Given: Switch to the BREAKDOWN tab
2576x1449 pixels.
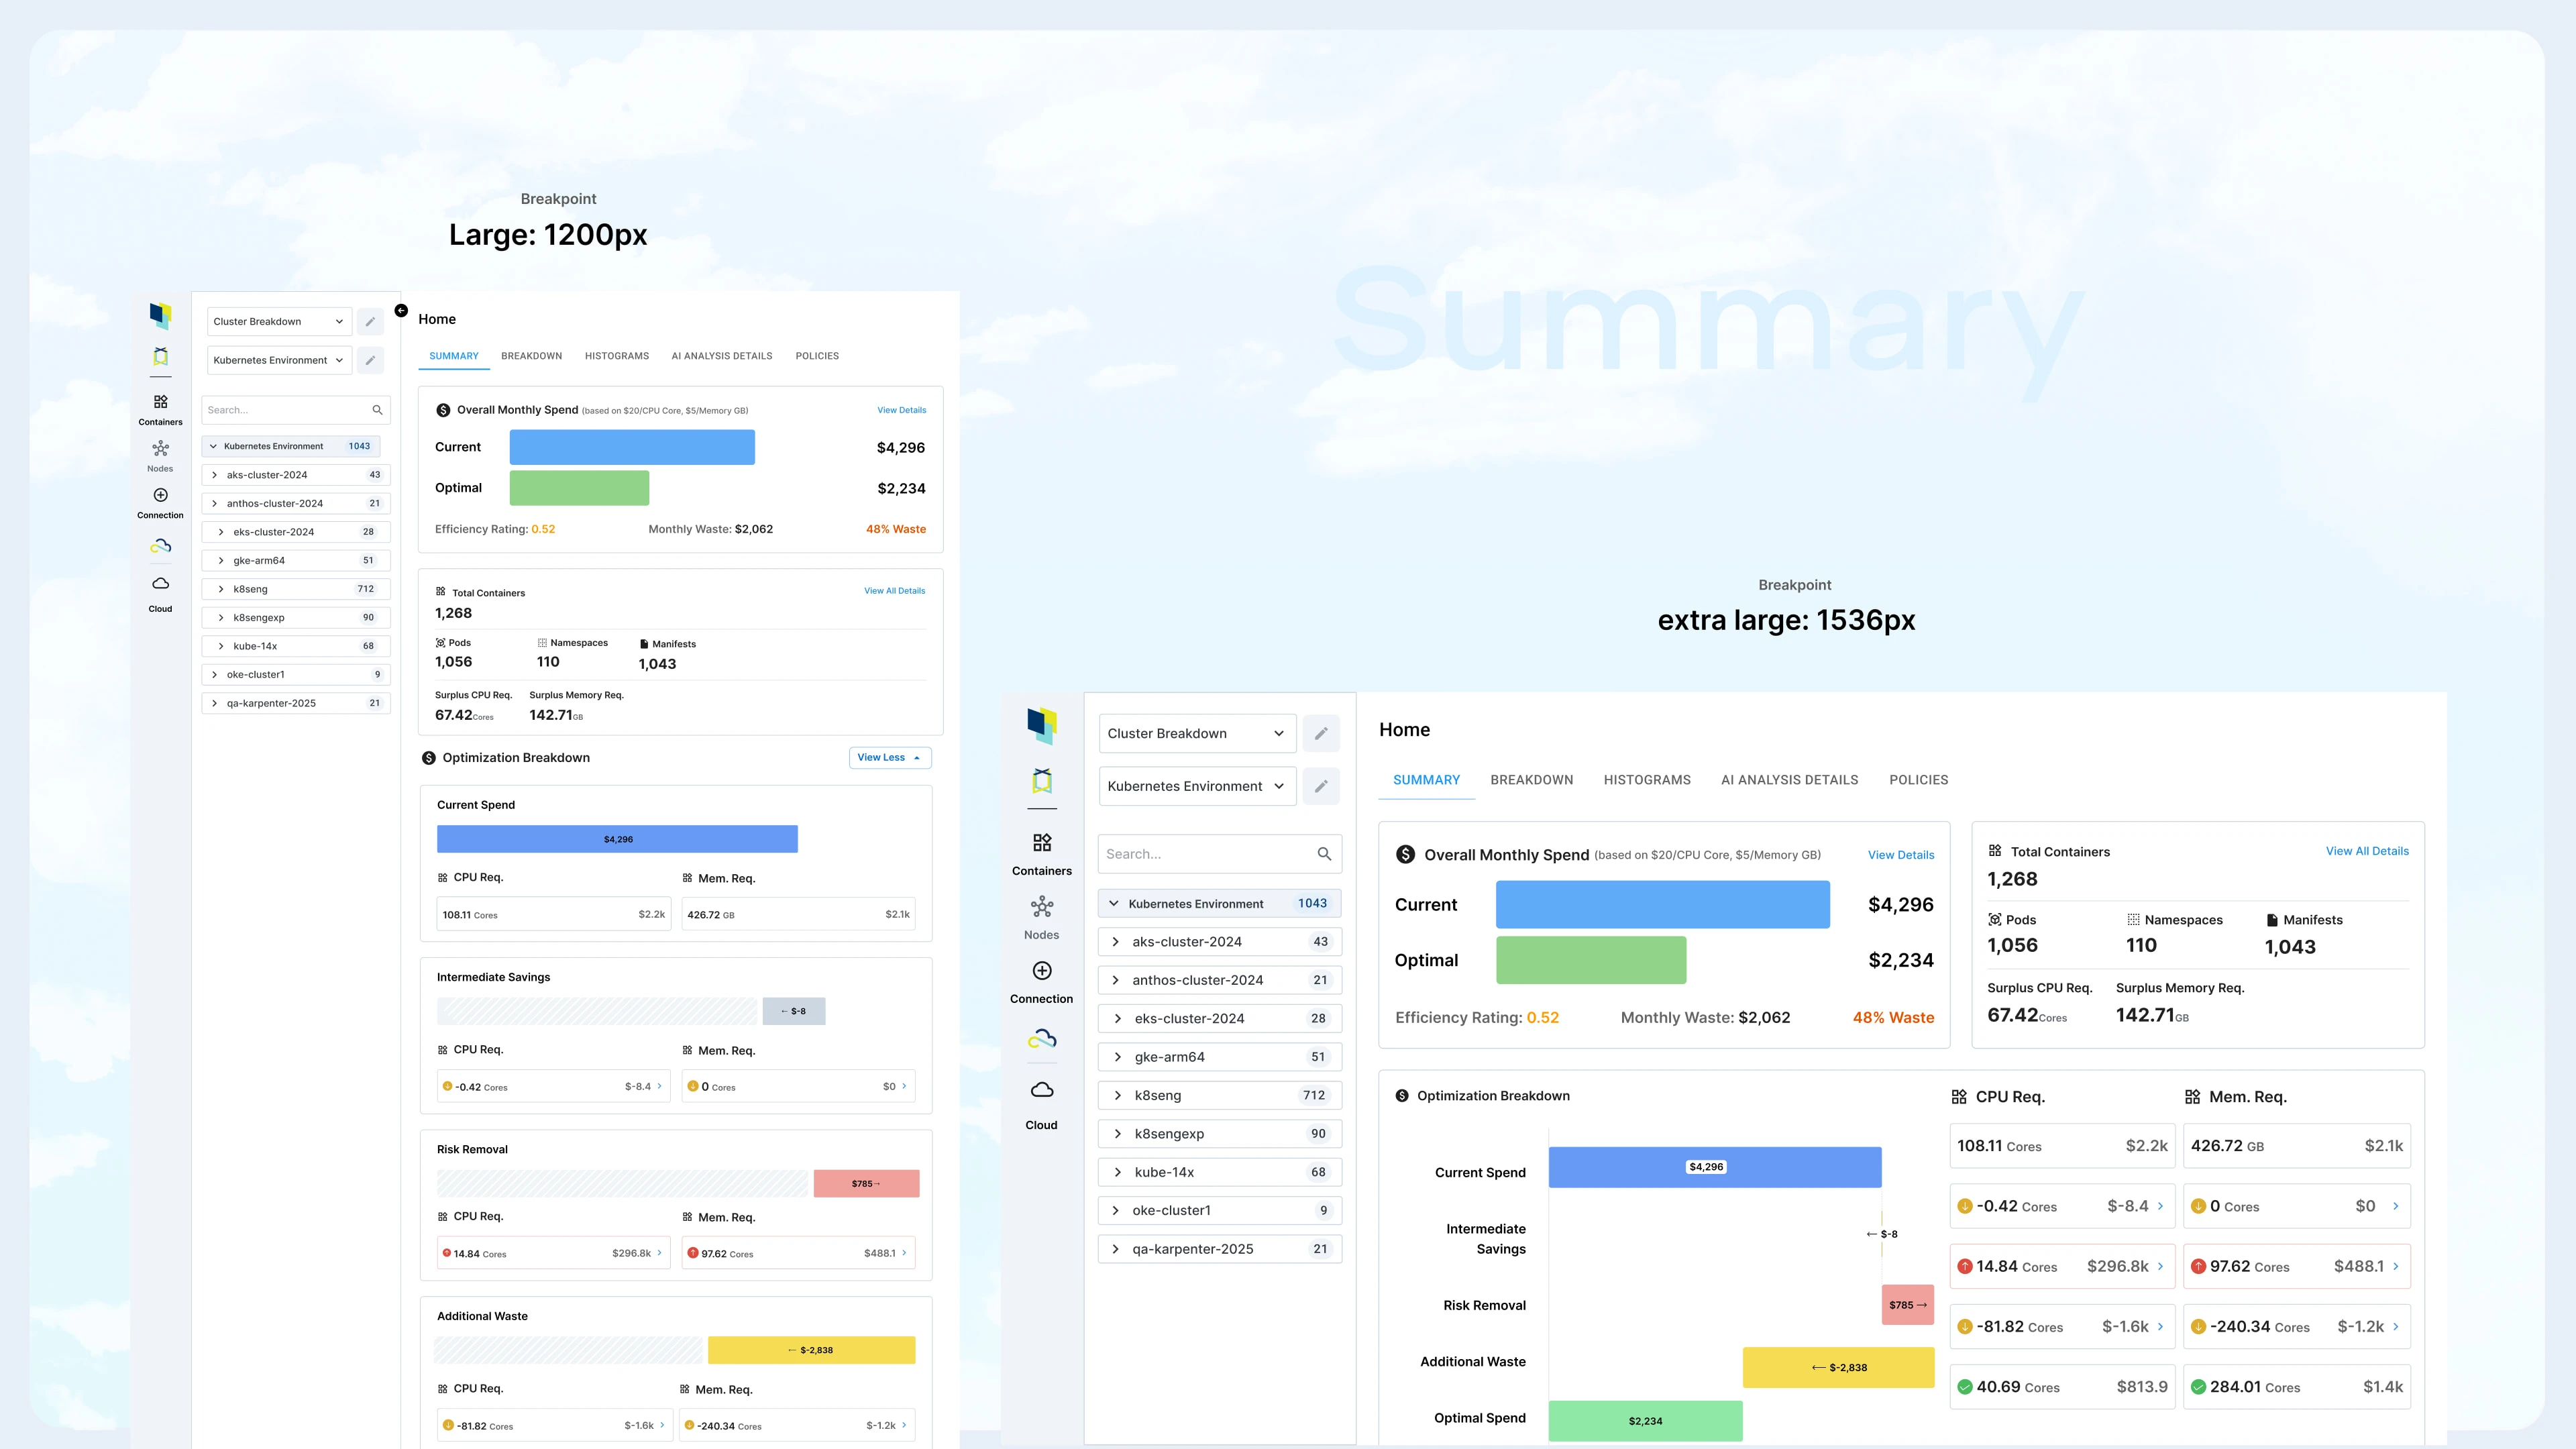Looking at the screenshot, I should (531, 356).
